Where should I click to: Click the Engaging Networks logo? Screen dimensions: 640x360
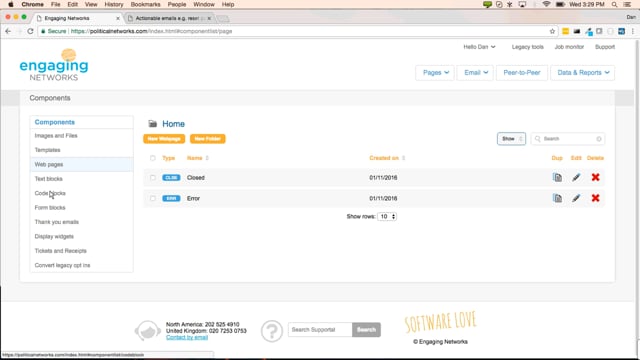click(x=54, y=65)
